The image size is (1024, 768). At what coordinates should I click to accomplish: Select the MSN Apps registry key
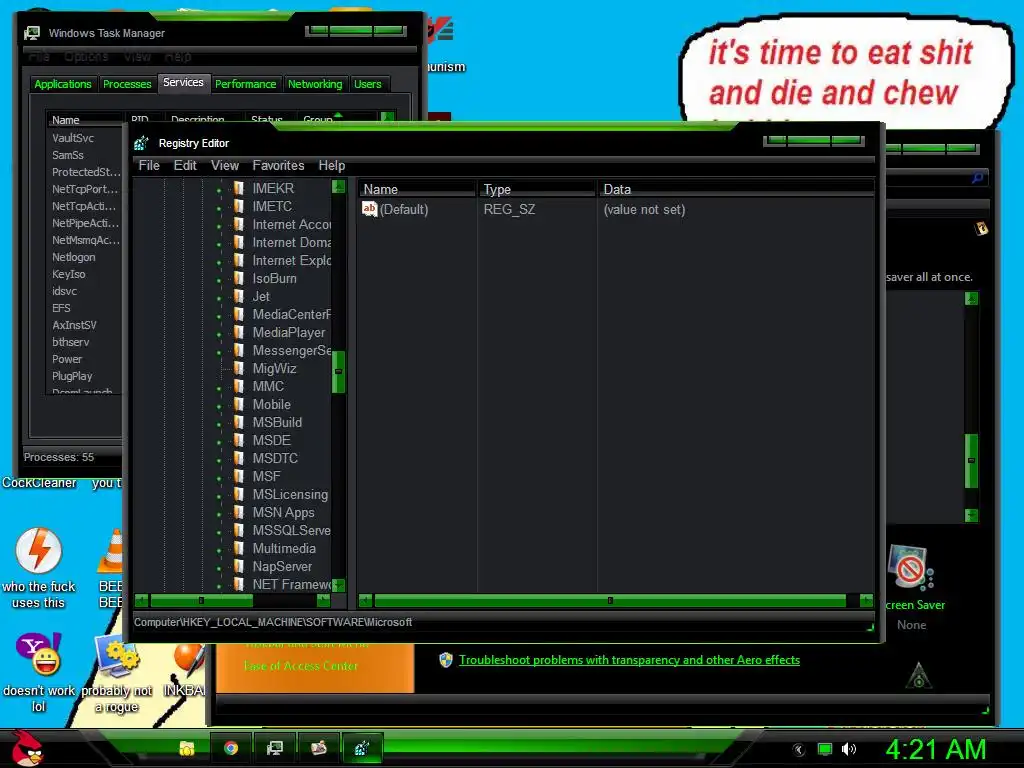tap(283, 513)
